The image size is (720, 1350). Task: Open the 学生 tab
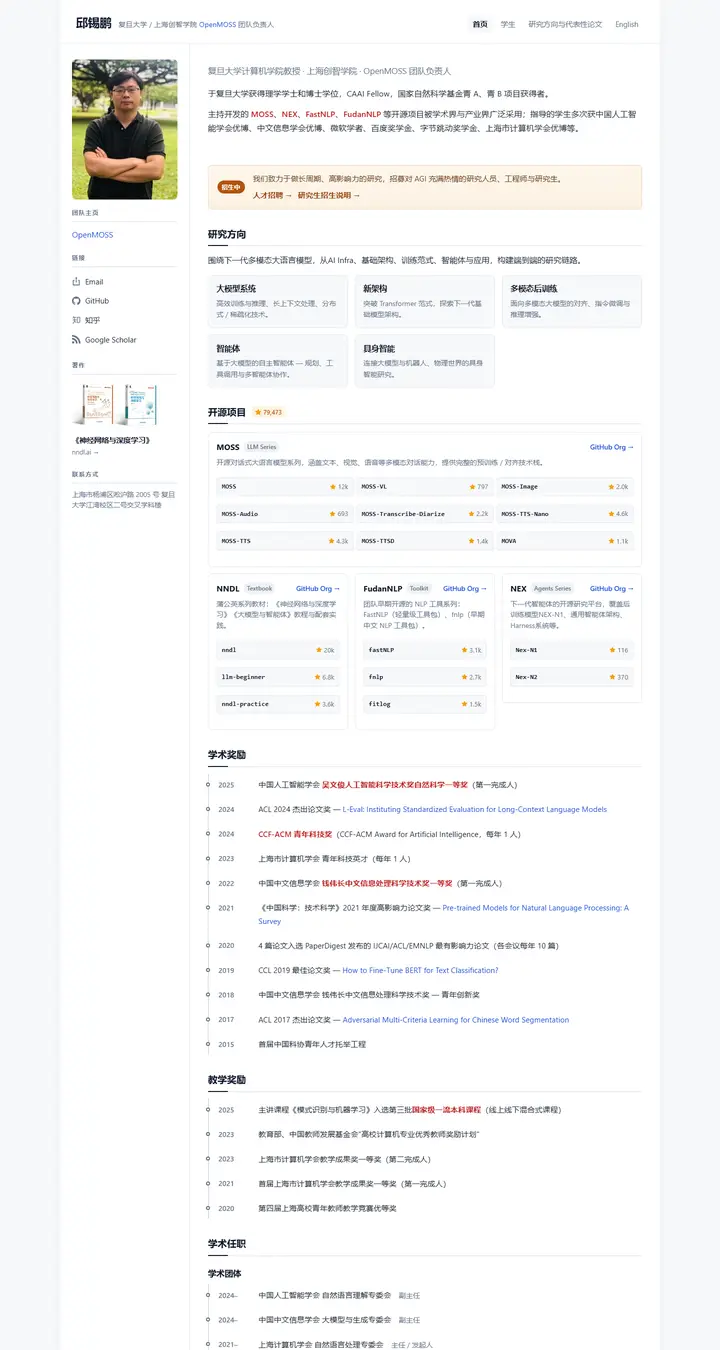(x=508, y=24)
